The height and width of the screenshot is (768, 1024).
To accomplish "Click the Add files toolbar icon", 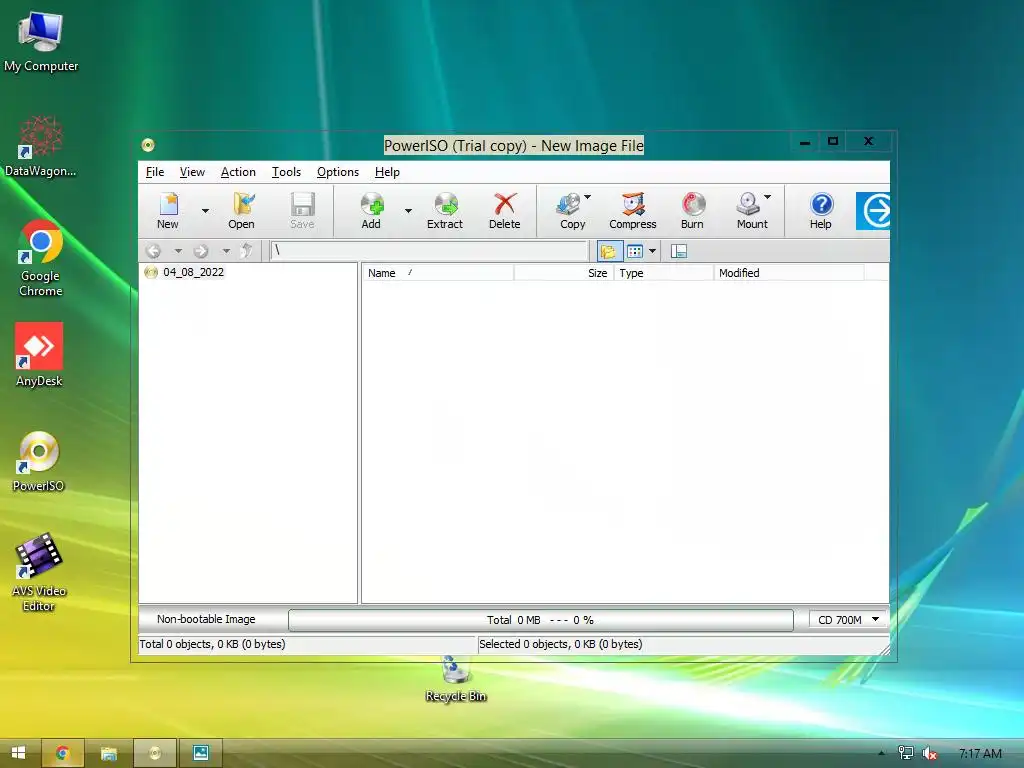I will coord(371,210).
